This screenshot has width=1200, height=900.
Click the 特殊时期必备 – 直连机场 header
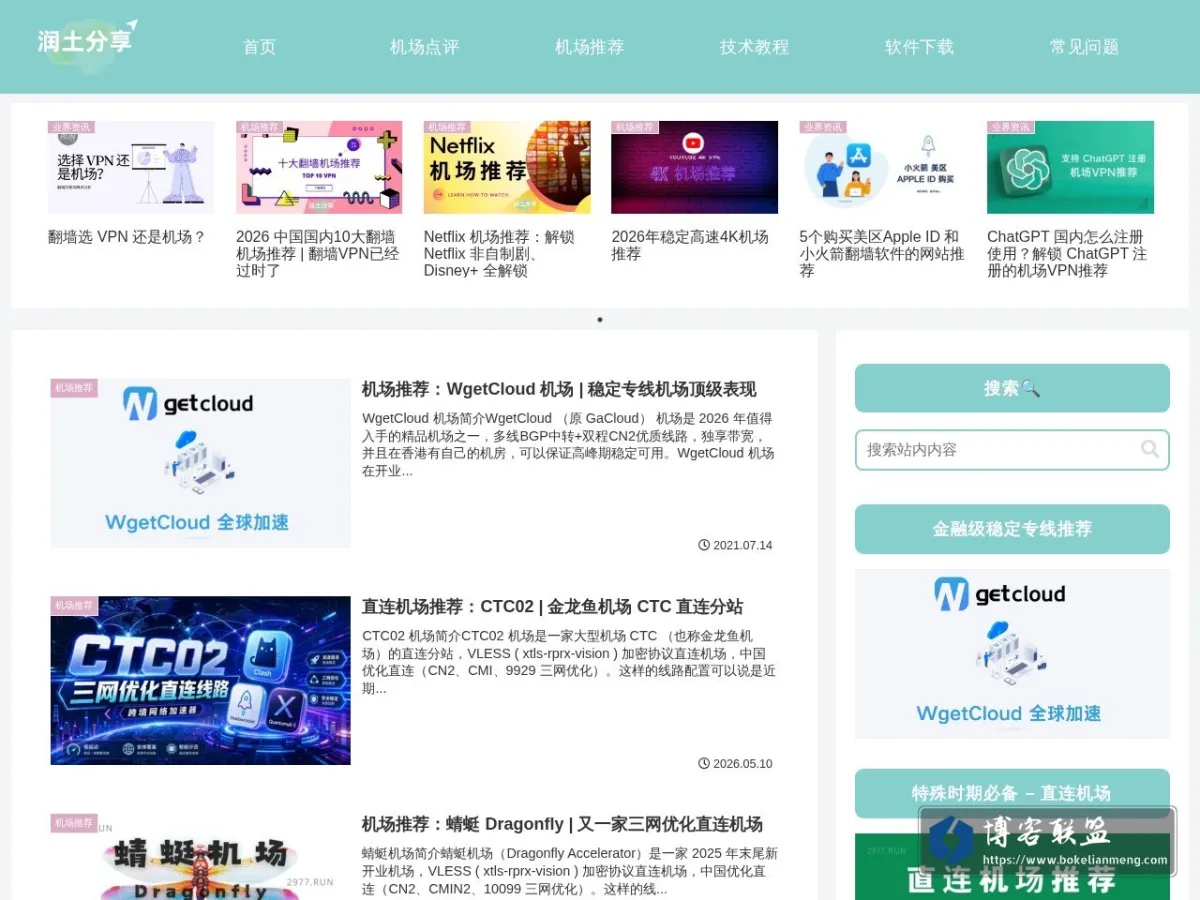1012,793
